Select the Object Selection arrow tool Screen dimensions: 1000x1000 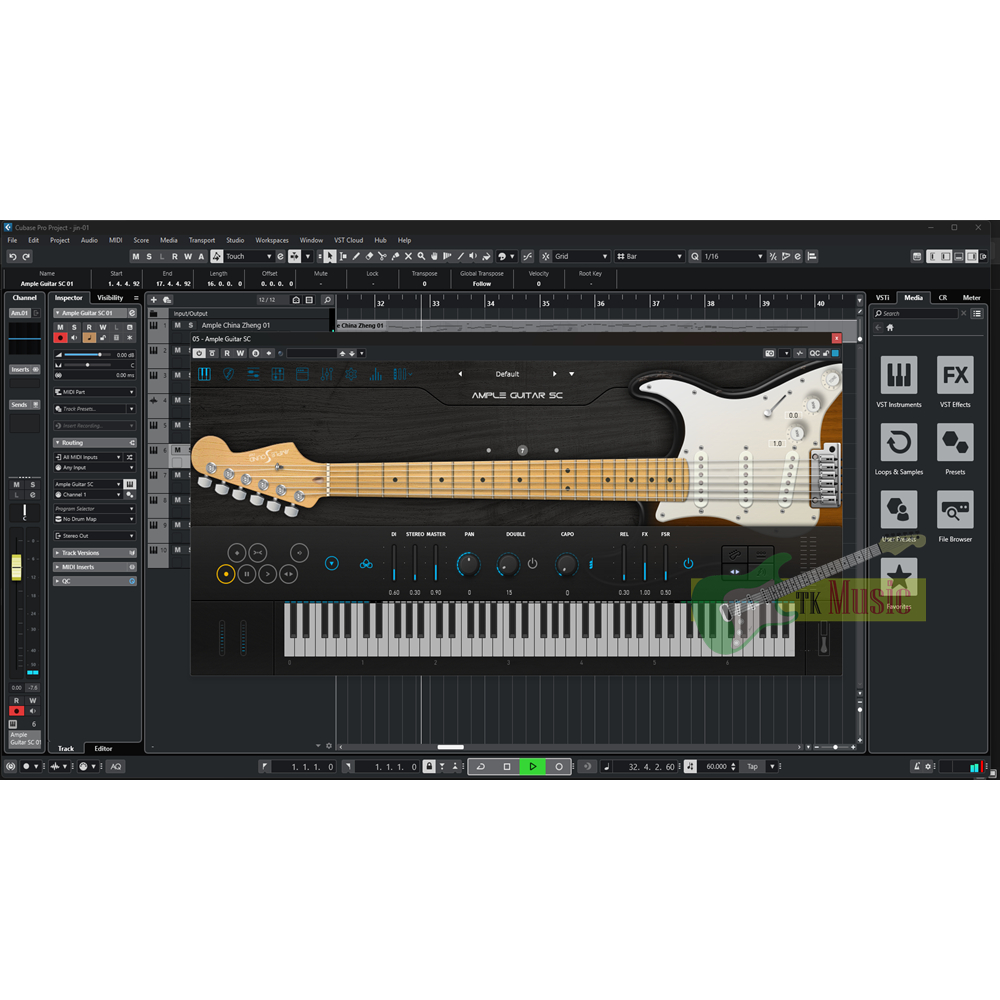click(330, 256)
